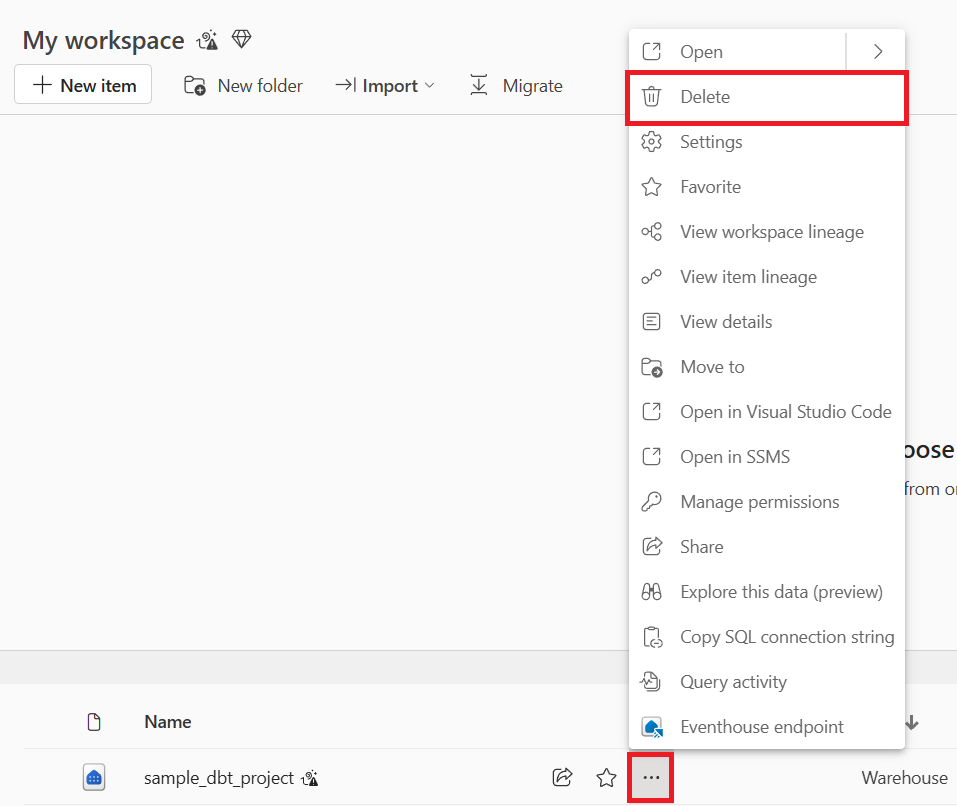Click the document icon in the Name column header
Viewport: 957px width, 806px height.
click(94, 720)
